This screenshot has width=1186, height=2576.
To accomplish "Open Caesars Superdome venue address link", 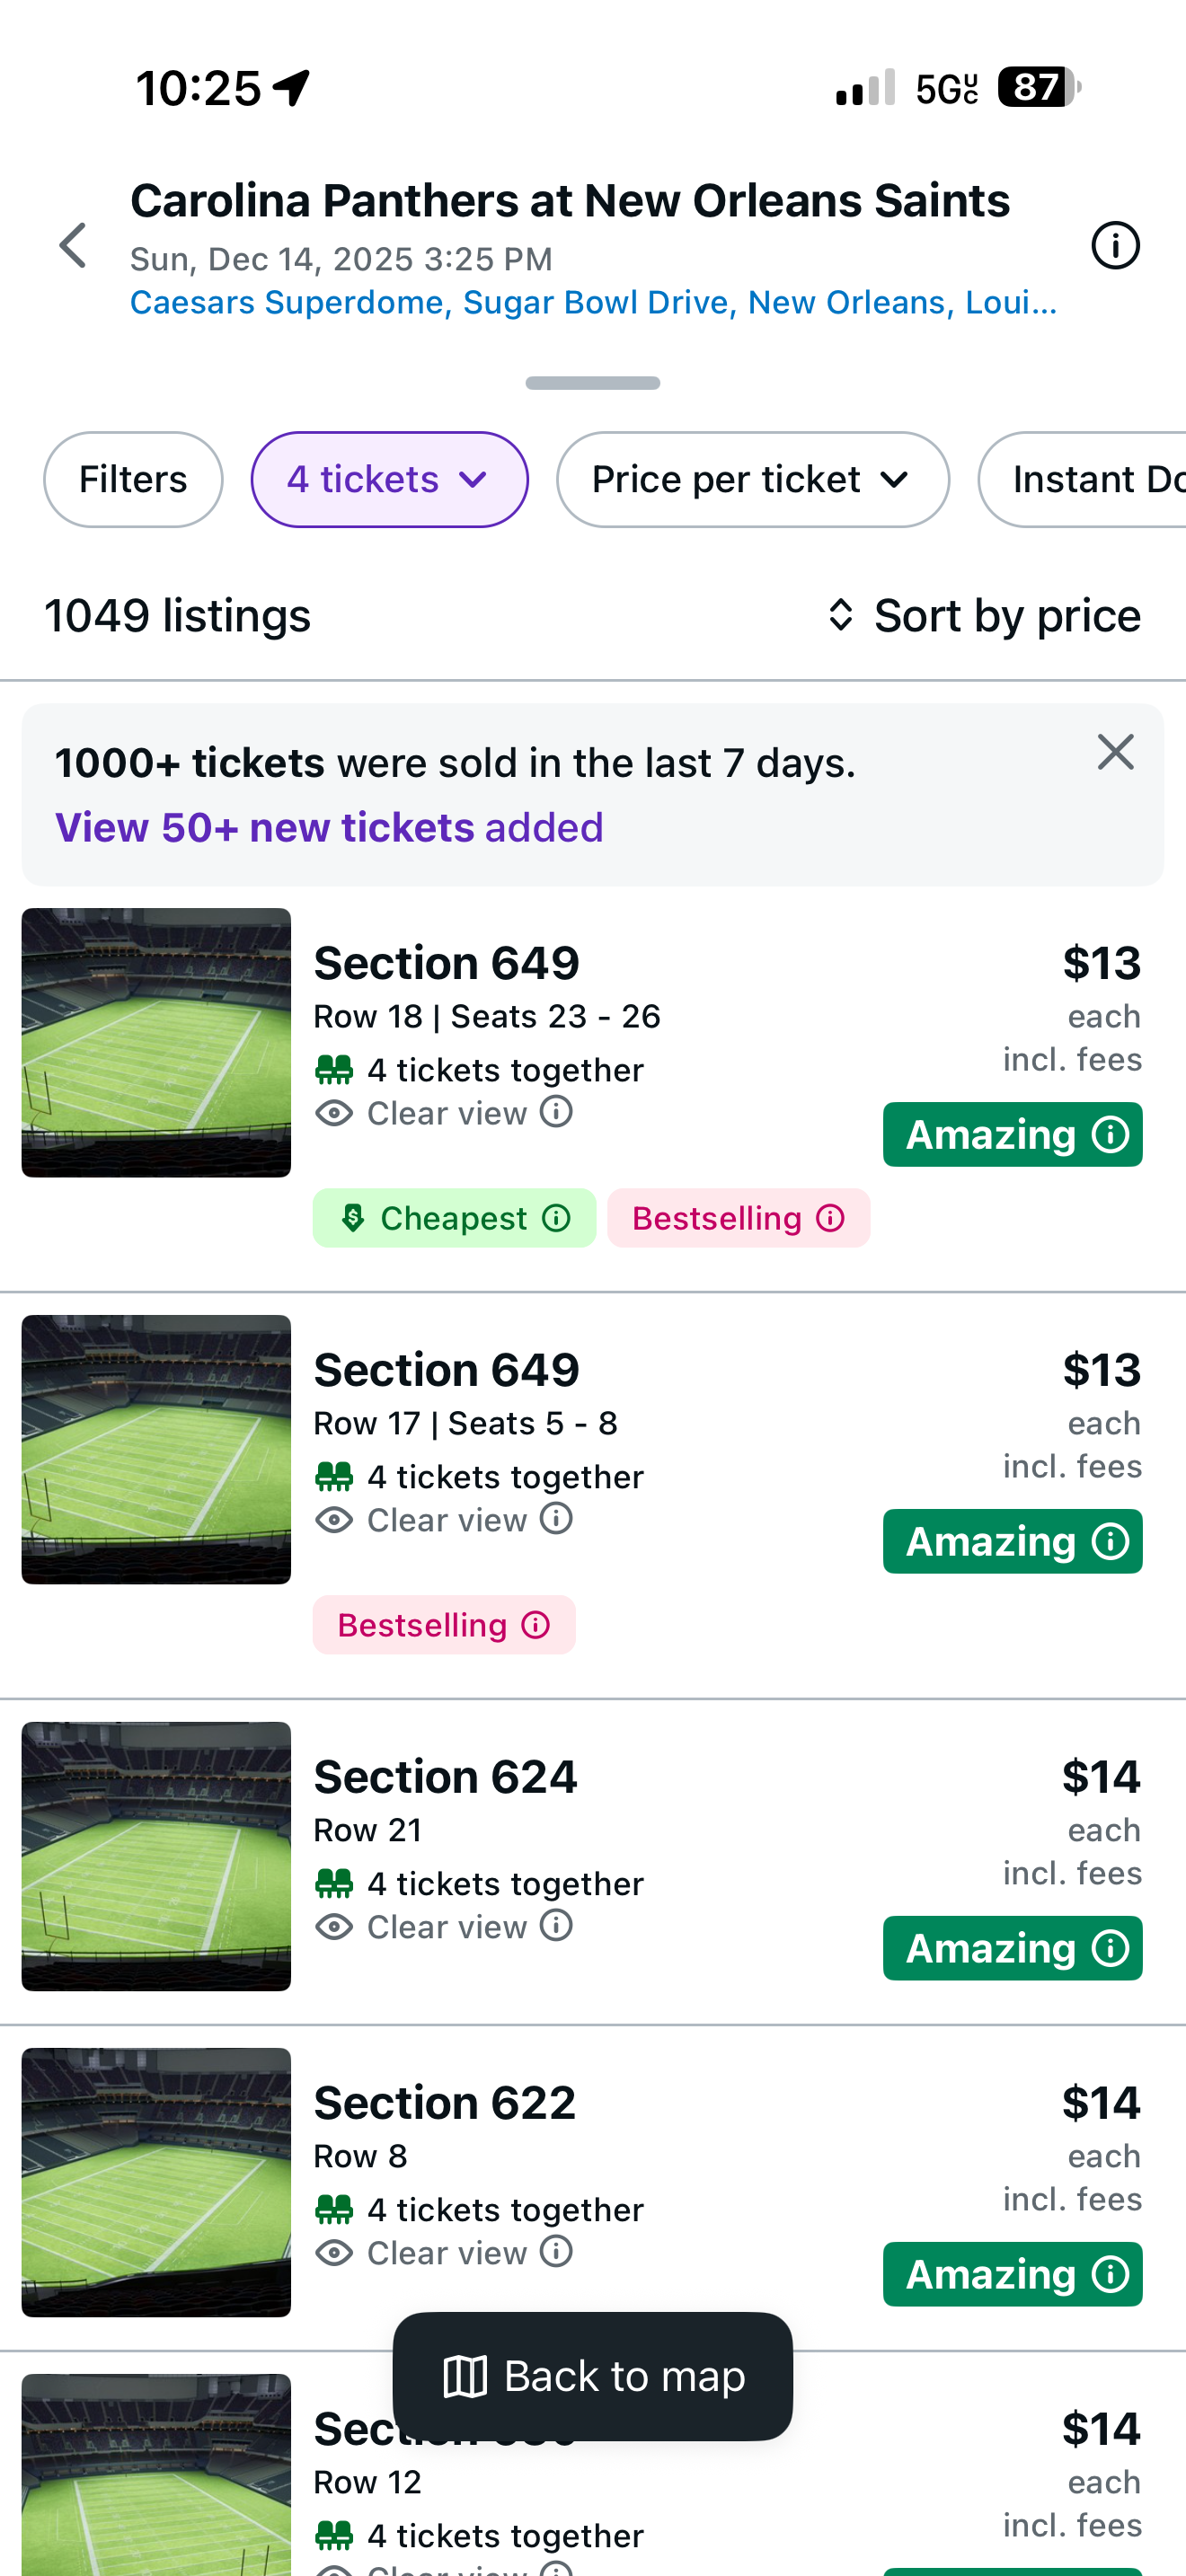I will coord(593,302).
